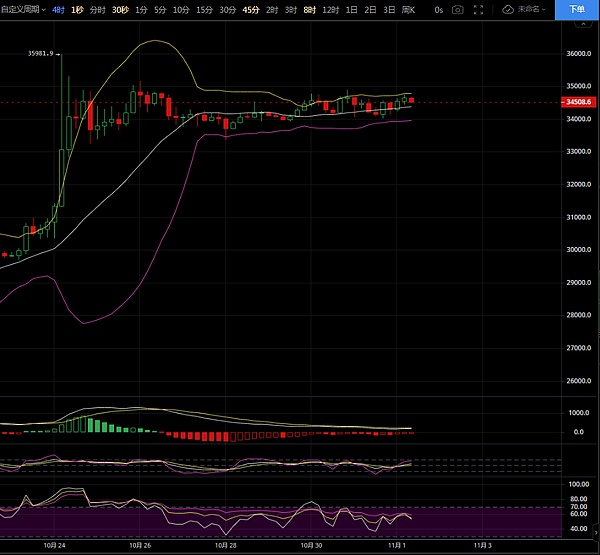600x555 pixels.
Task: Click the 35981.9 high price marker
Action: pos(41,53)
